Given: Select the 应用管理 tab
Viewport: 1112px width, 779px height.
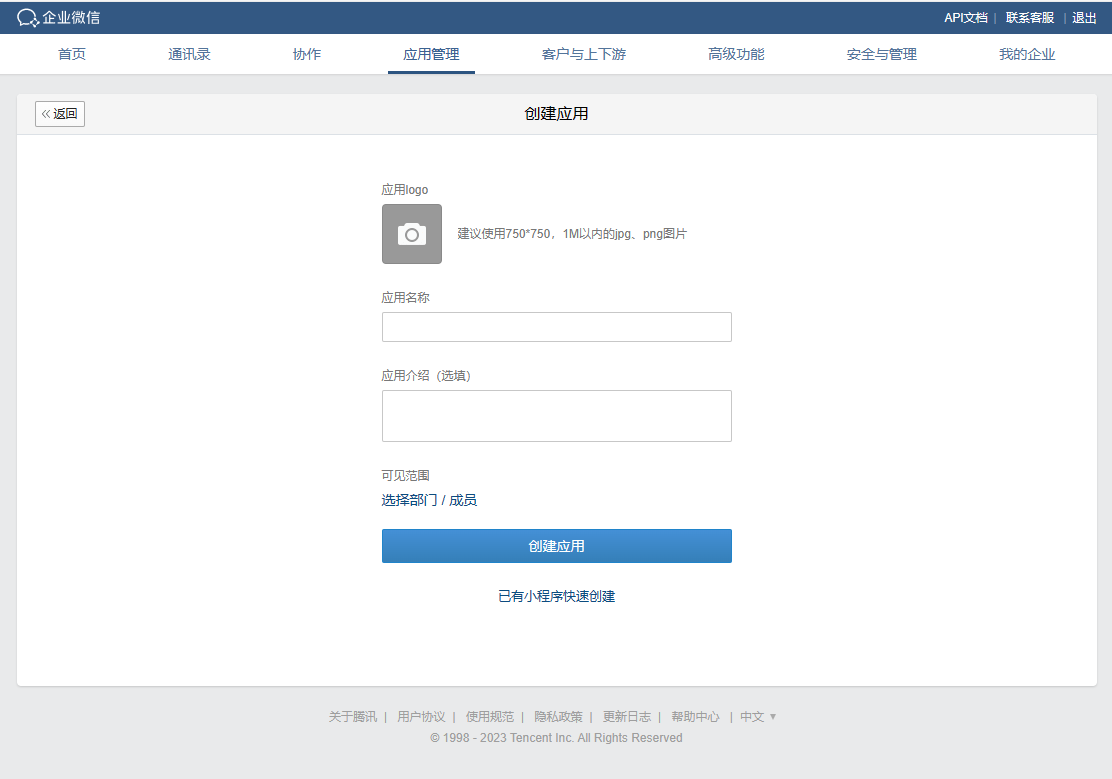Looking at the screenshot, I should (x=431, y=54).
